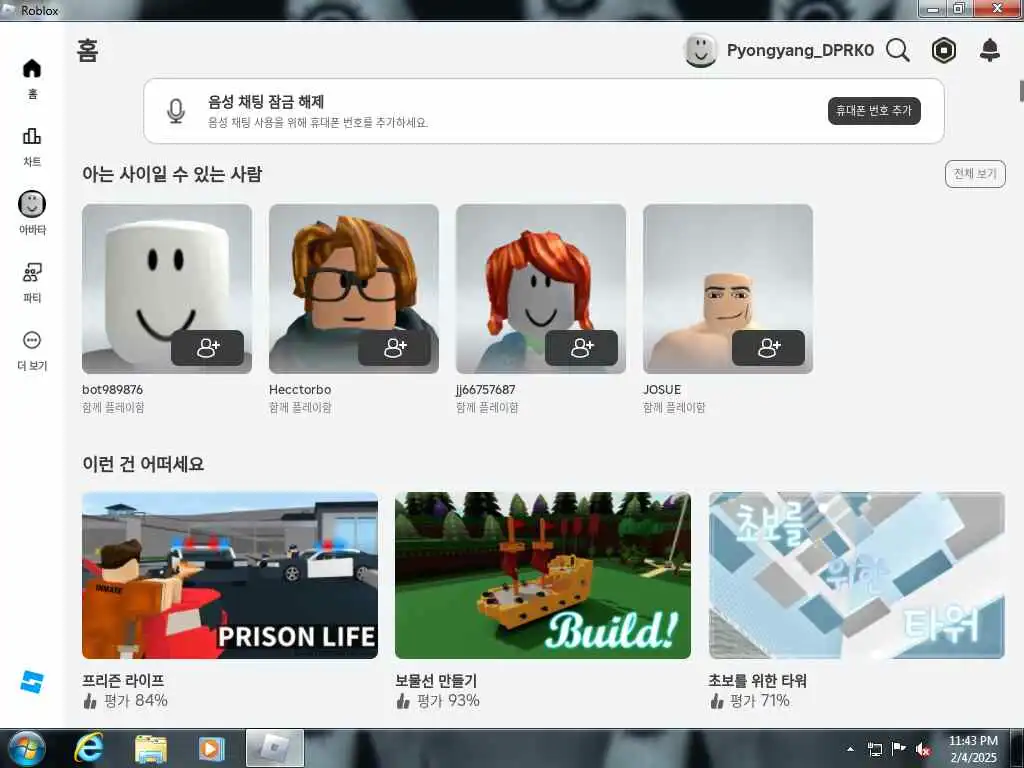1024x768 pixels.
Task: Add jj66757687 as friend
Action: [581, 348]
